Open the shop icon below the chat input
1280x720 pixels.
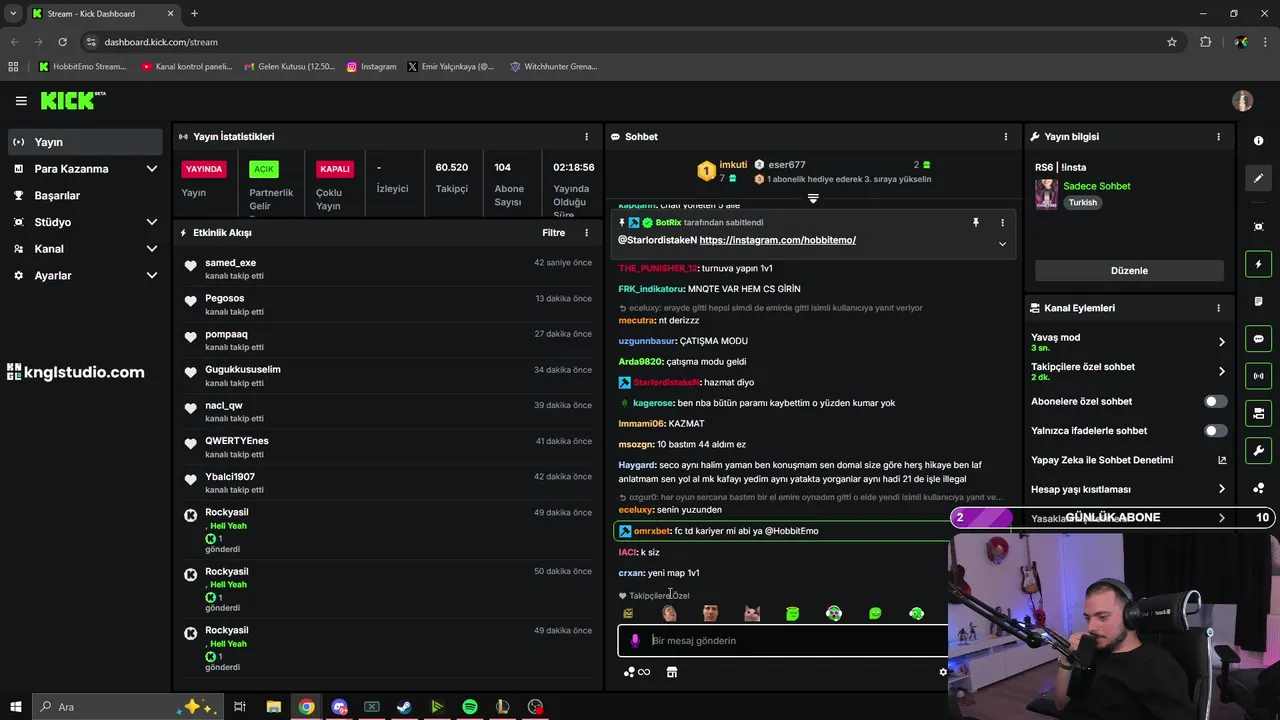pos(672,672)
